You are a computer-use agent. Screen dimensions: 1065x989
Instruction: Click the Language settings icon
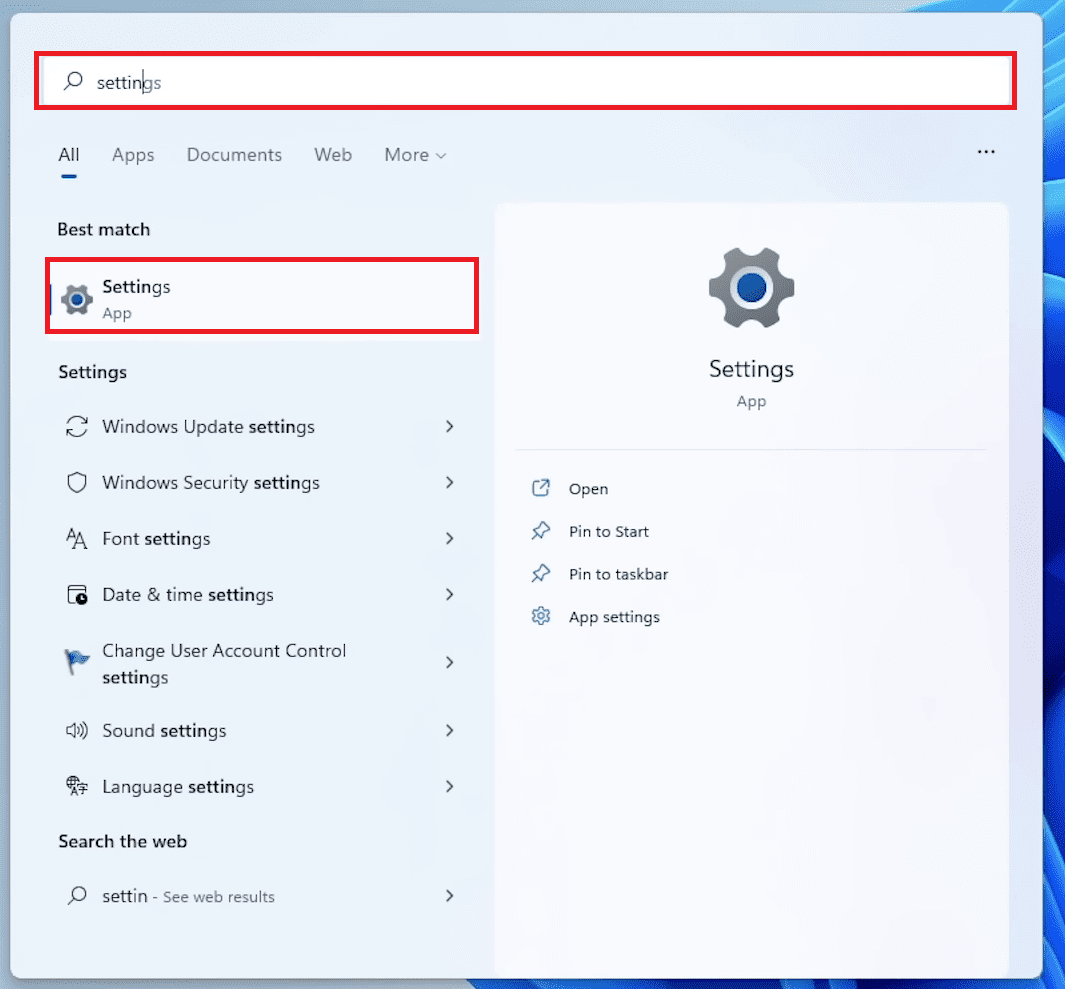(76, 786)
